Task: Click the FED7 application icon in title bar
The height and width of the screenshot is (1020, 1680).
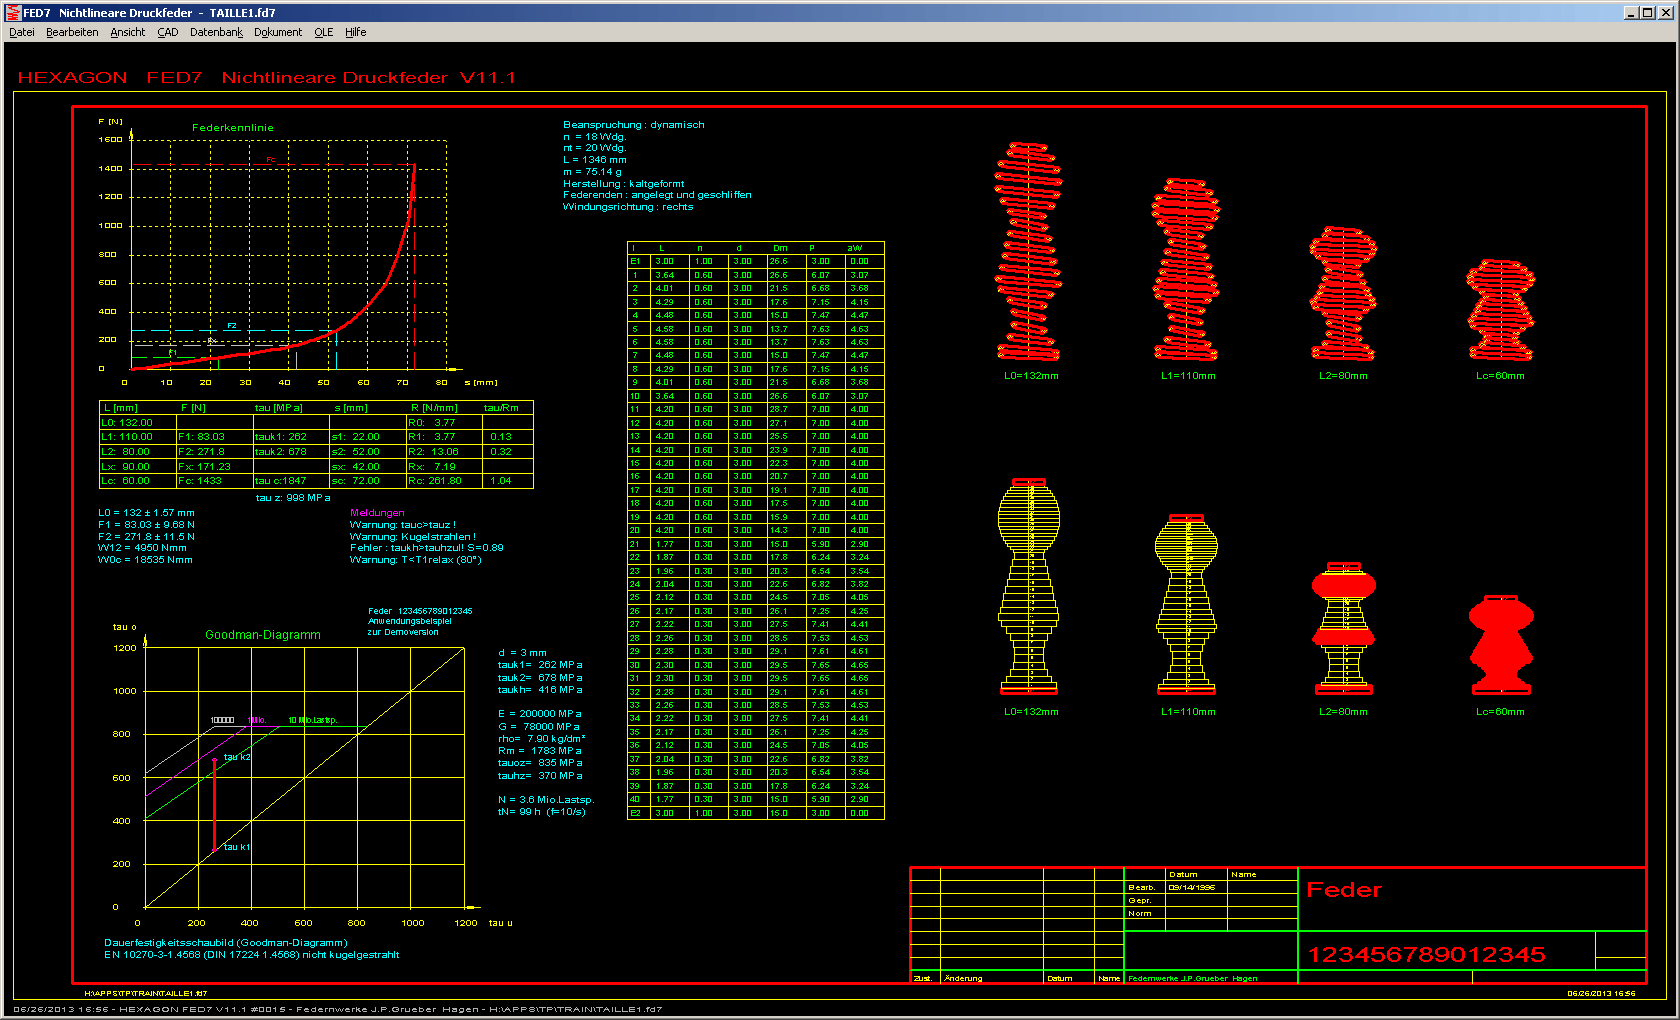Action: tap(13, 13)
